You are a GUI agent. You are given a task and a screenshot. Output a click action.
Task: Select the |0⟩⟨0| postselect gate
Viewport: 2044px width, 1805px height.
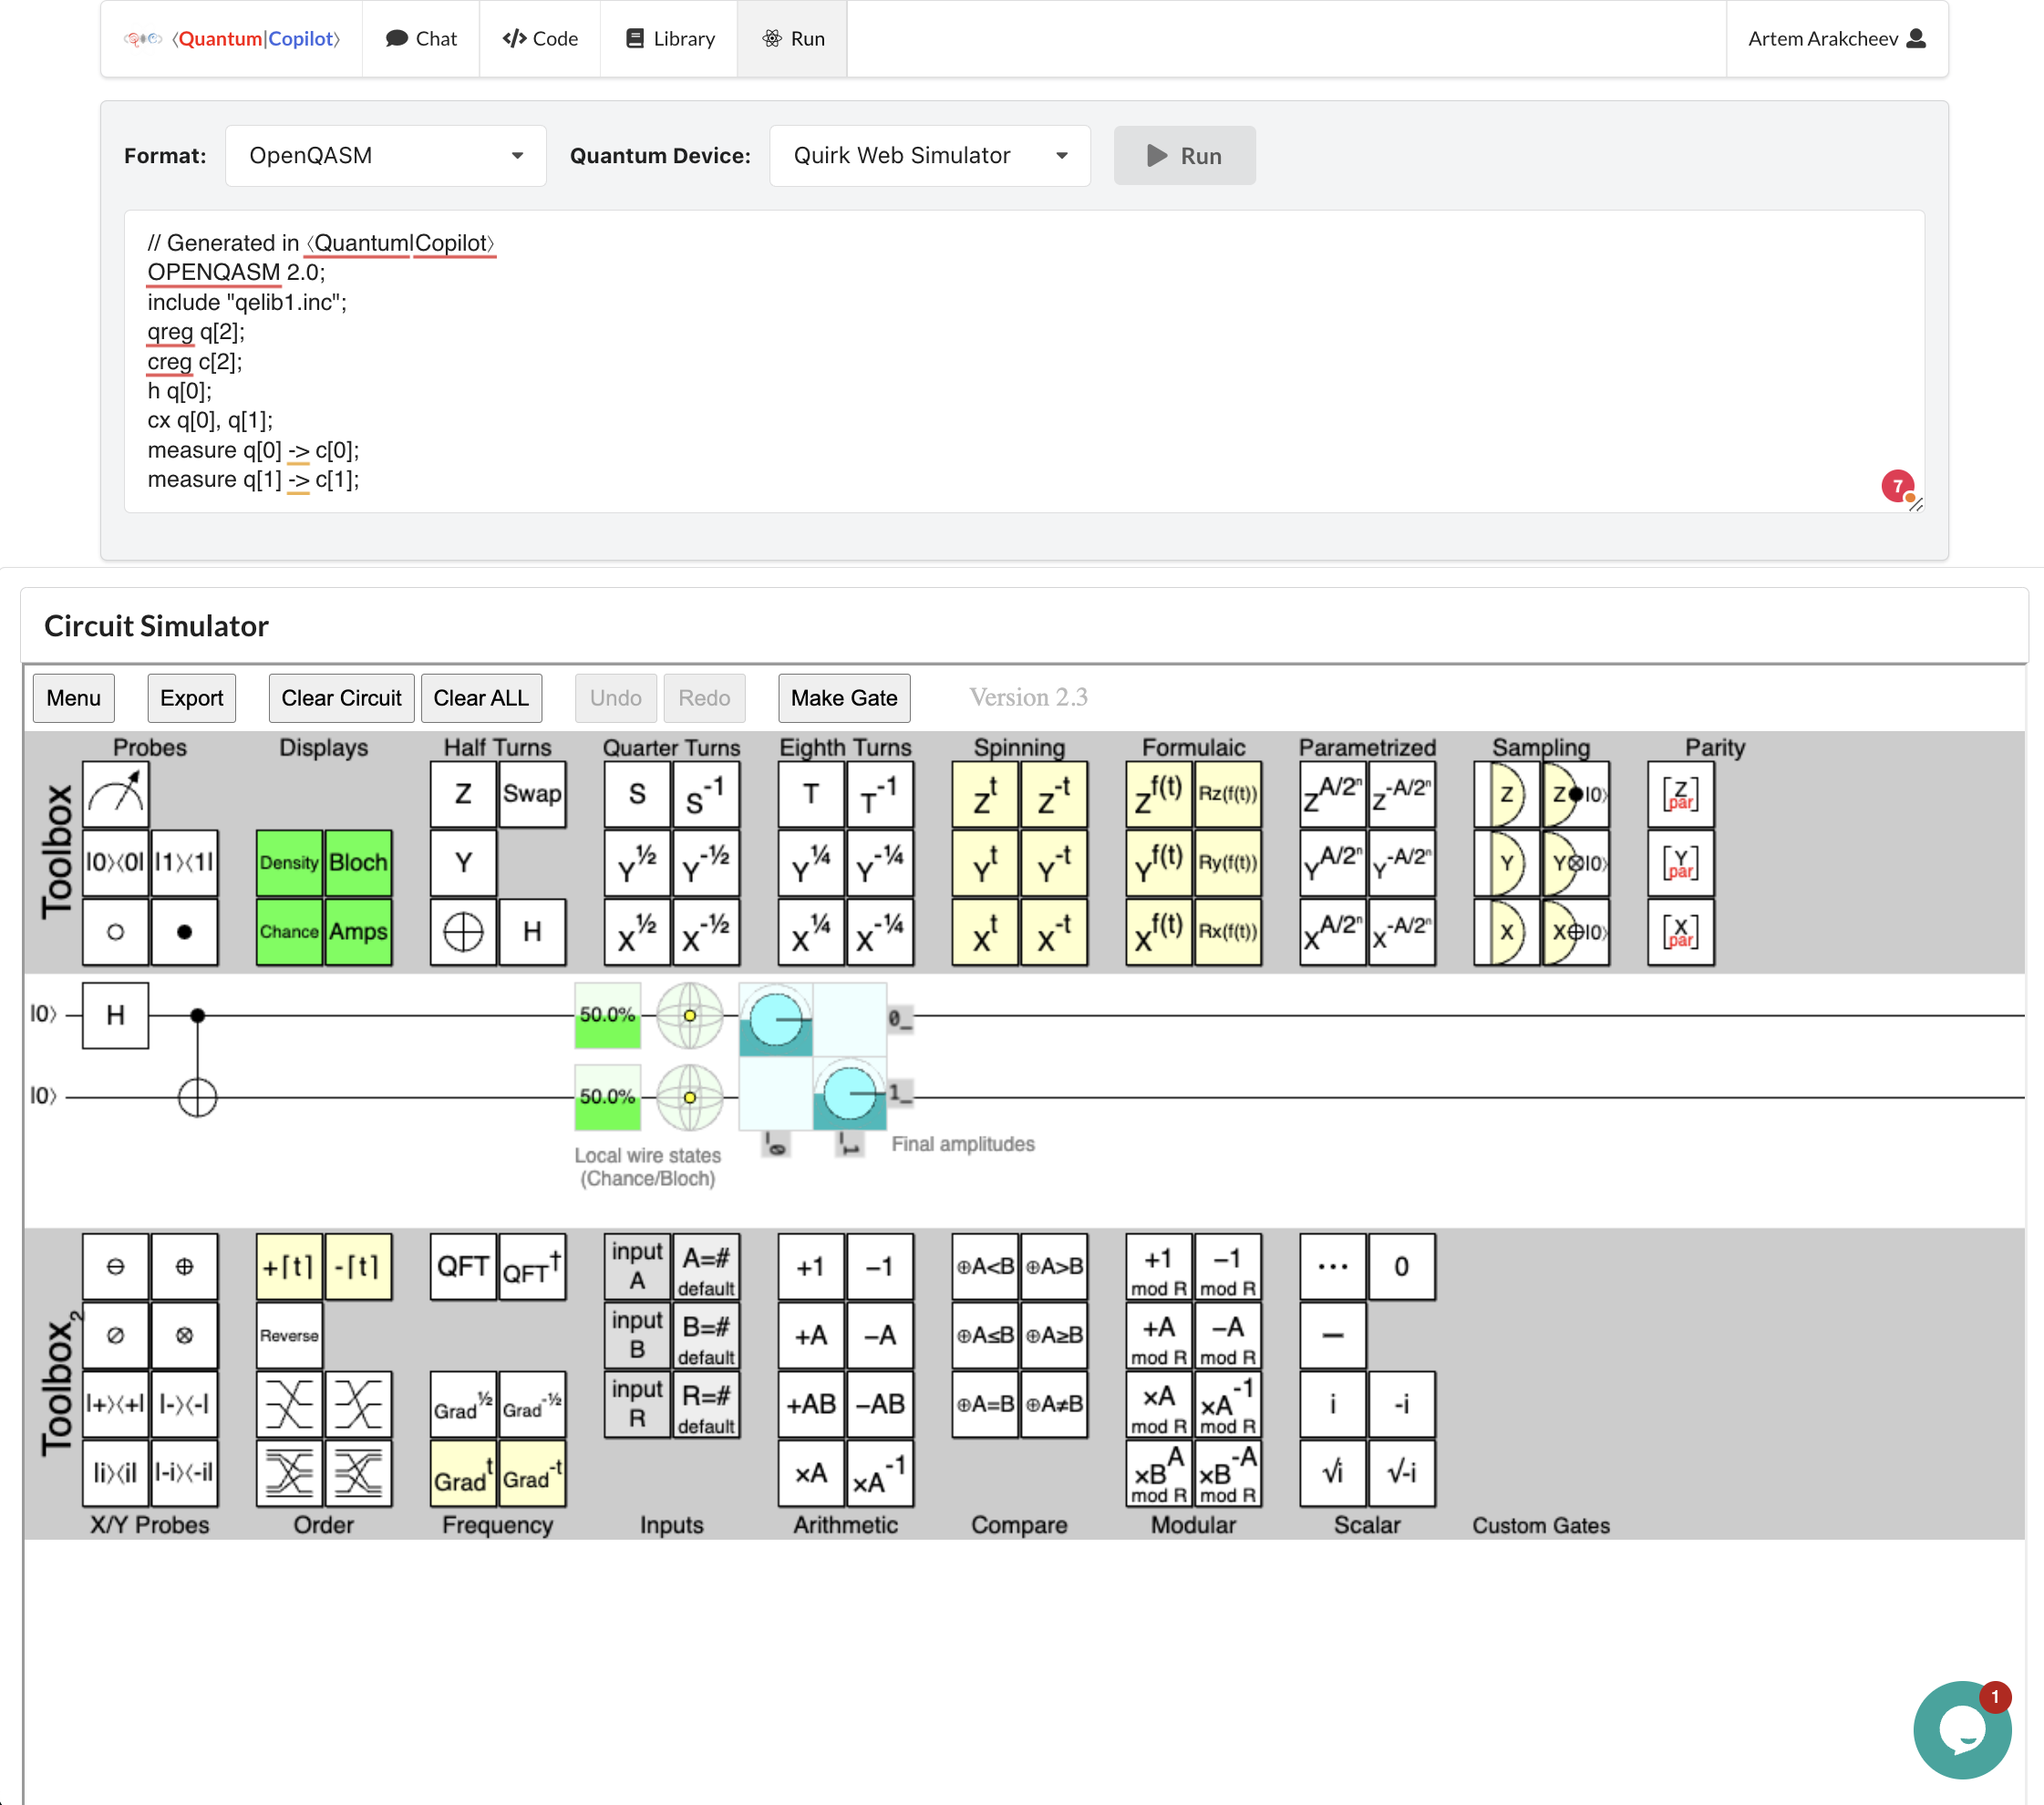[x=115, y=863]
